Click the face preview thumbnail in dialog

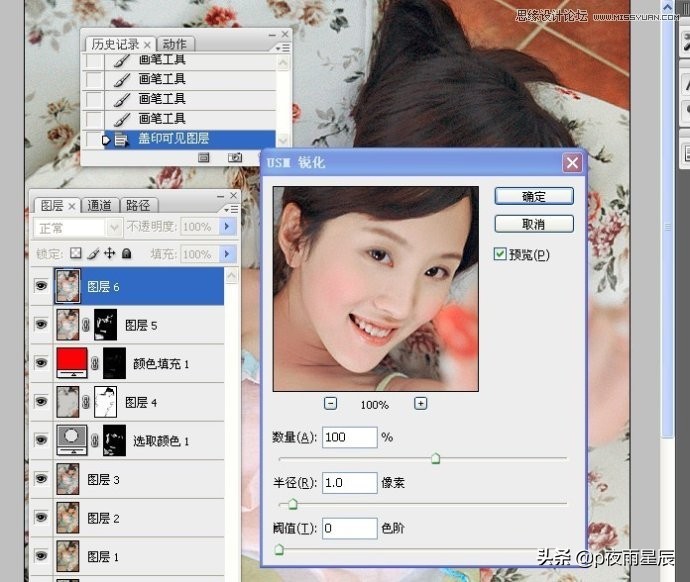point(375,289)
